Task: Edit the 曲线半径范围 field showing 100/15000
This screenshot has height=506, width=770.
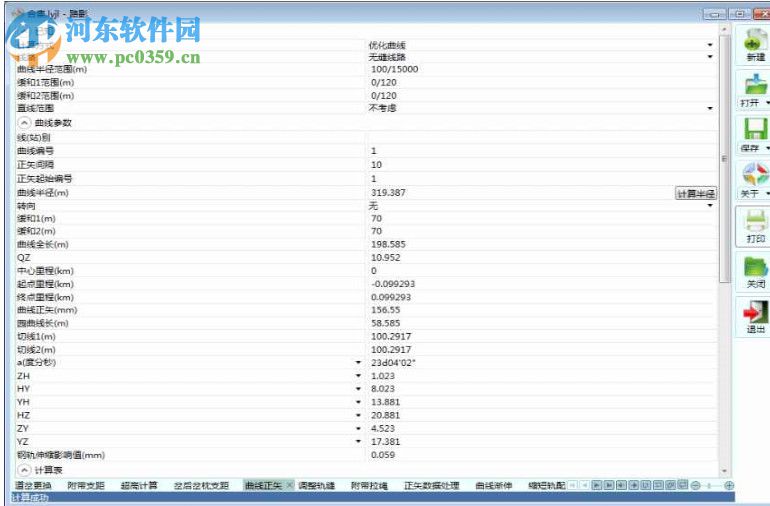Action: coord(541,69)
